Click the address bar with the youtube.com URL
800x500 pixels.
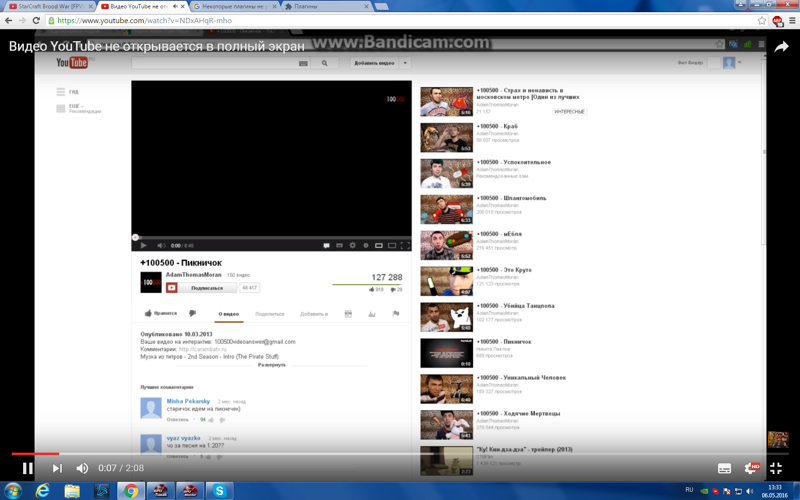pyautogui.click(x=407, y=20)
